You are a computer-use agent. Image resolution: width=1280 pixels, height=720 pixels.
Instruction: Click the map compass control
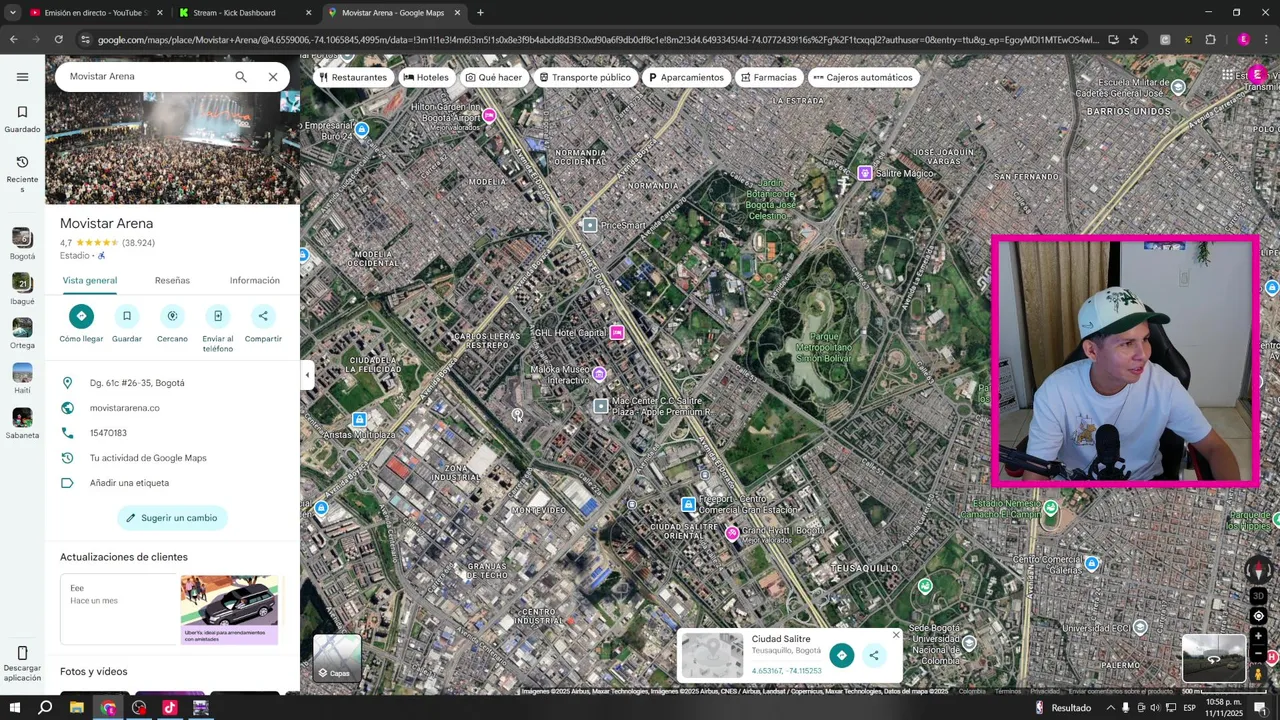point(1258,570)
